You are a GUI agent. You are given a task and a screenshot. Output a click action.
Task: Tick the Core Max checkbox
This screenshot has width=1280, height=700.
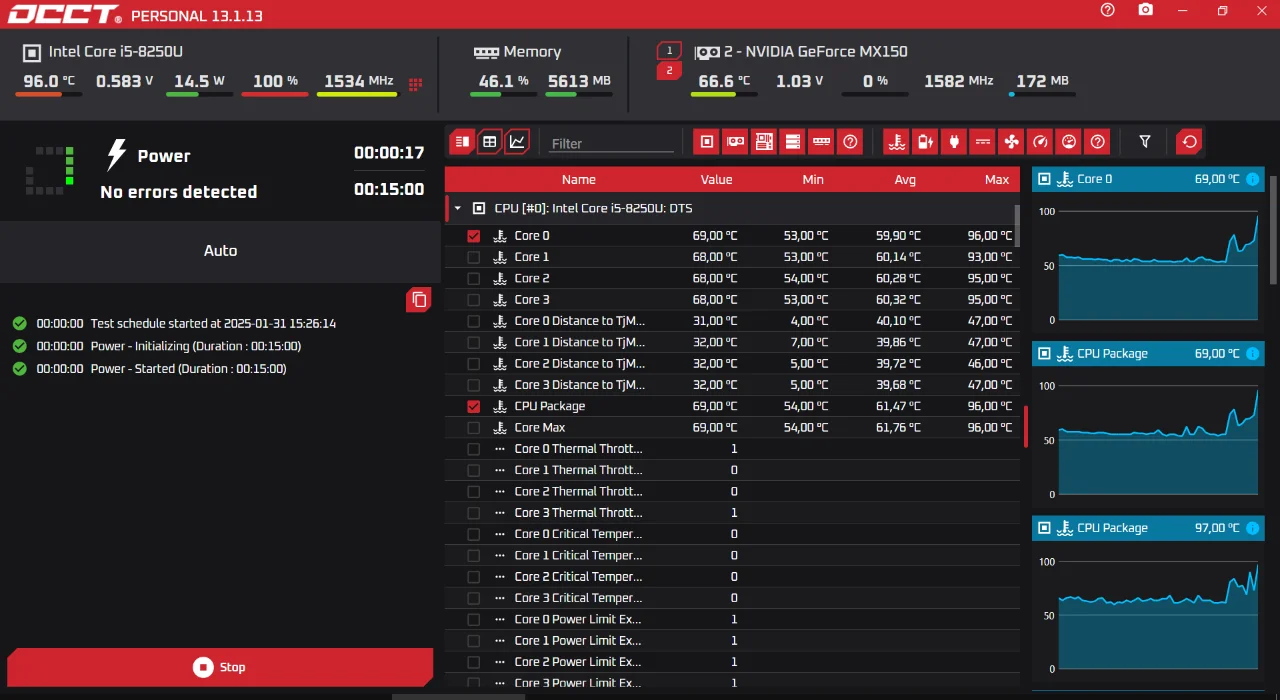(474, 428)
